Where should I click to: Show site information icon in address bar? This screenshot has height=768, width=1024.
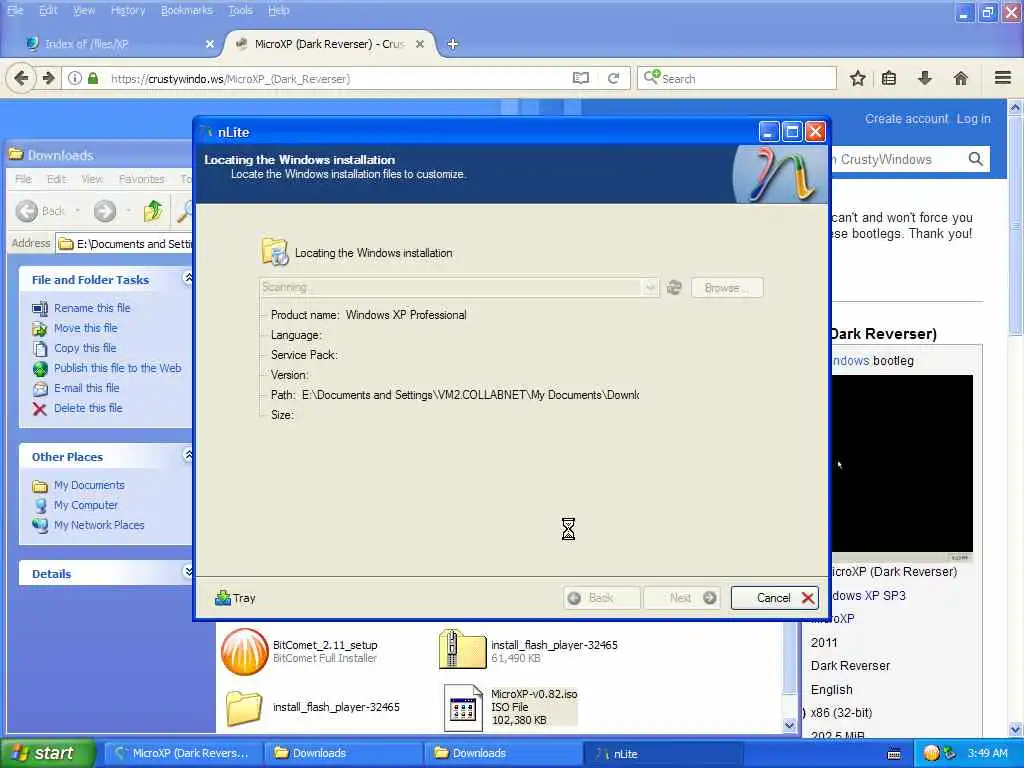(75, 78)
